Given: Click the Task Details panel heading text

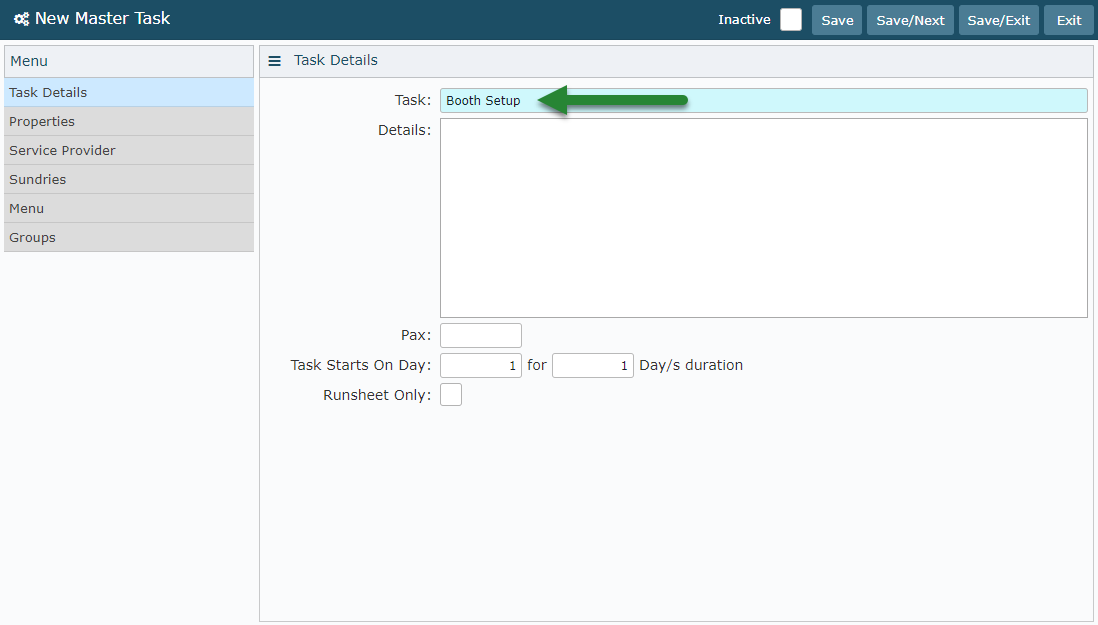Looking at the screenshot, I should pos(335,60).
